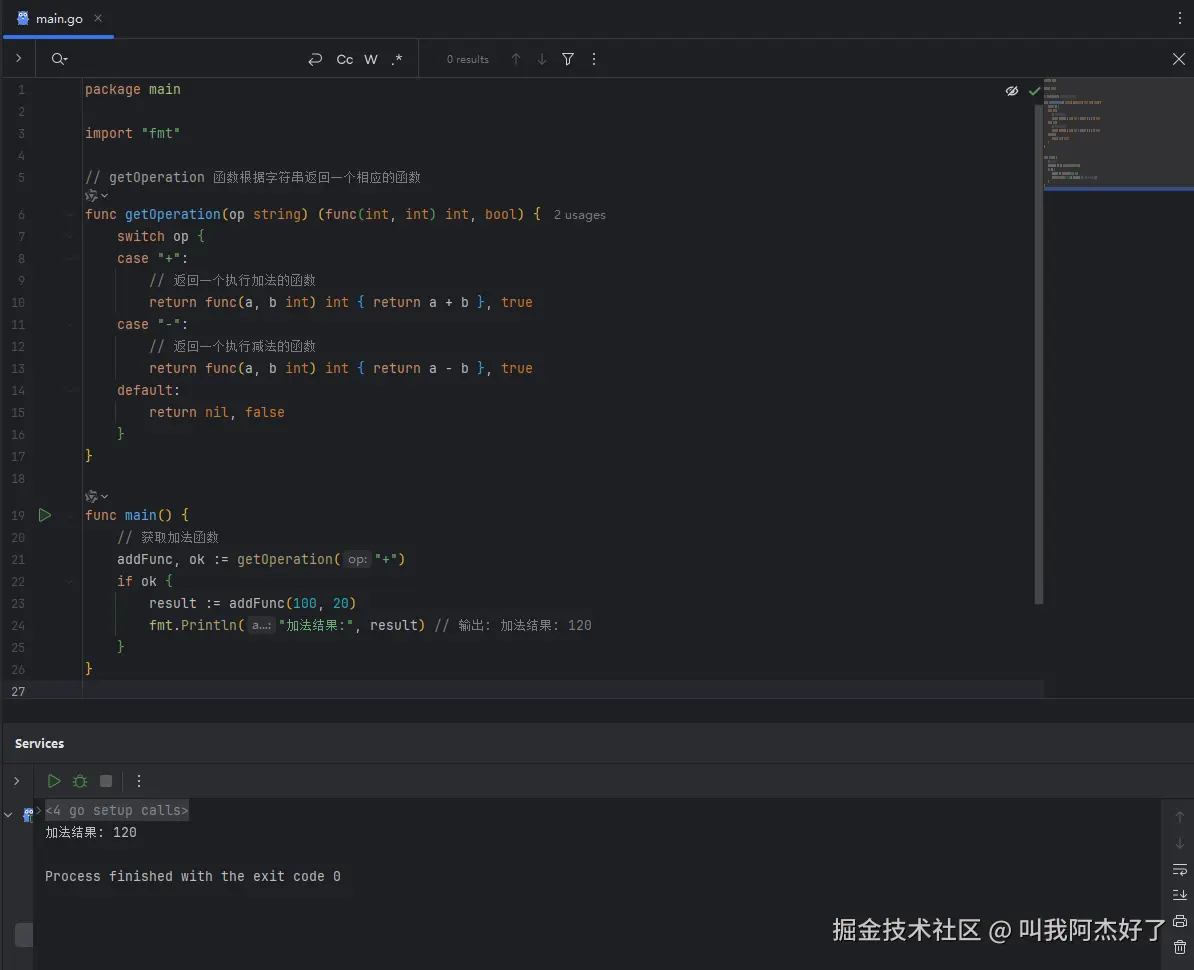Collapse the run configuration node chevron
This screenshot has height=970, width=1194.
click(x=8, y=815)
